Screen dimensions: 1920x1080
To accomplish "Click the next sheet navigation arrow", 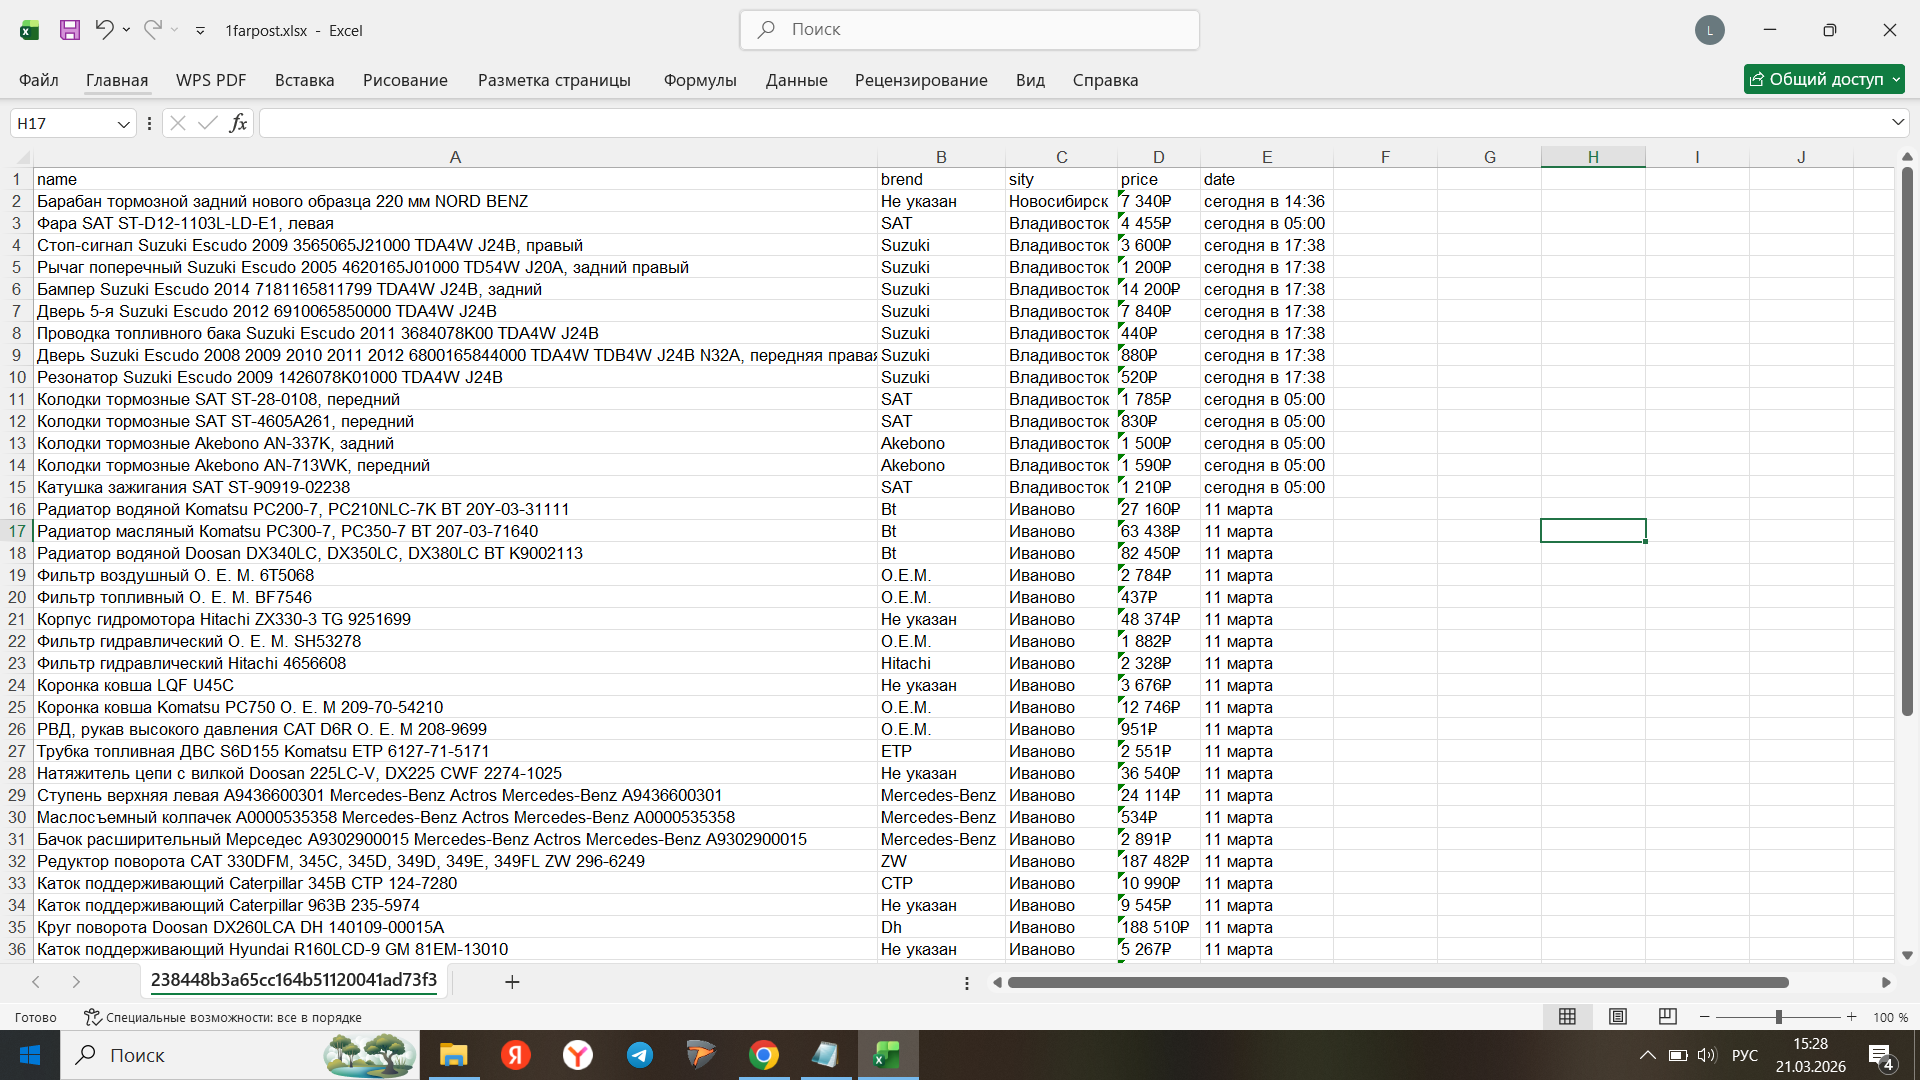I will (x=76, y=982).
